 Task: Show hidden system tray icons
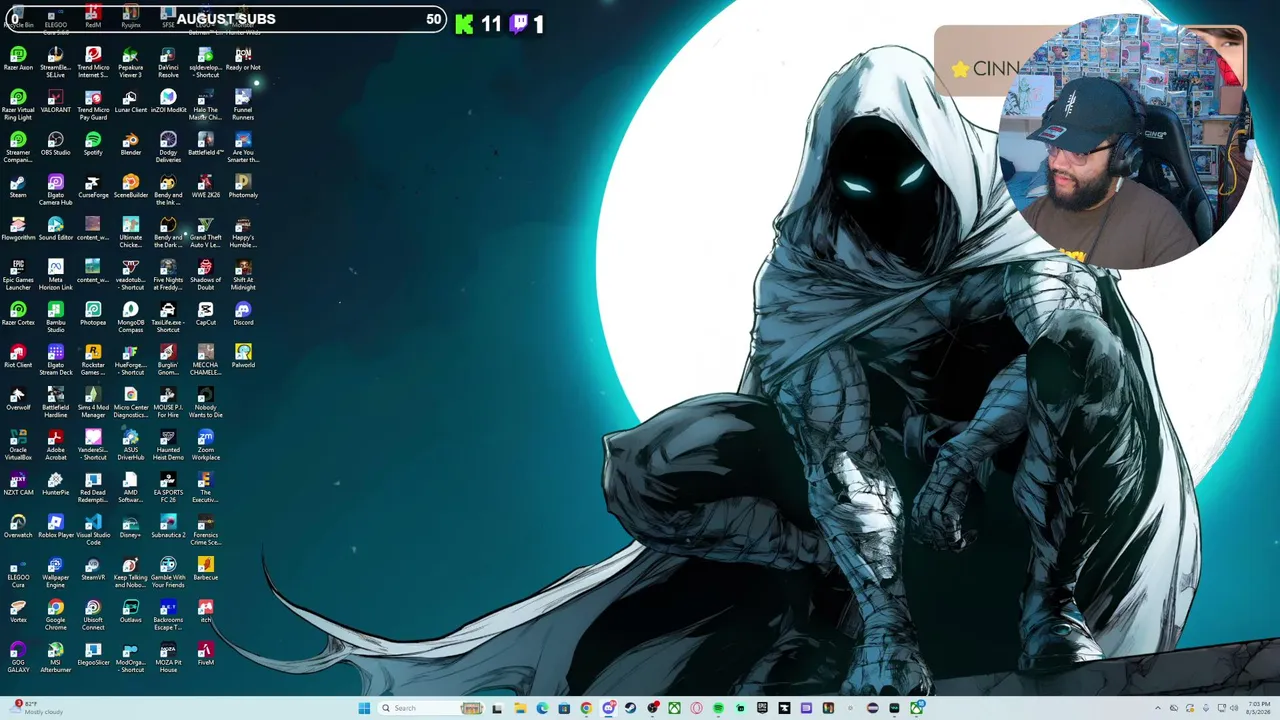point(1158,708)
